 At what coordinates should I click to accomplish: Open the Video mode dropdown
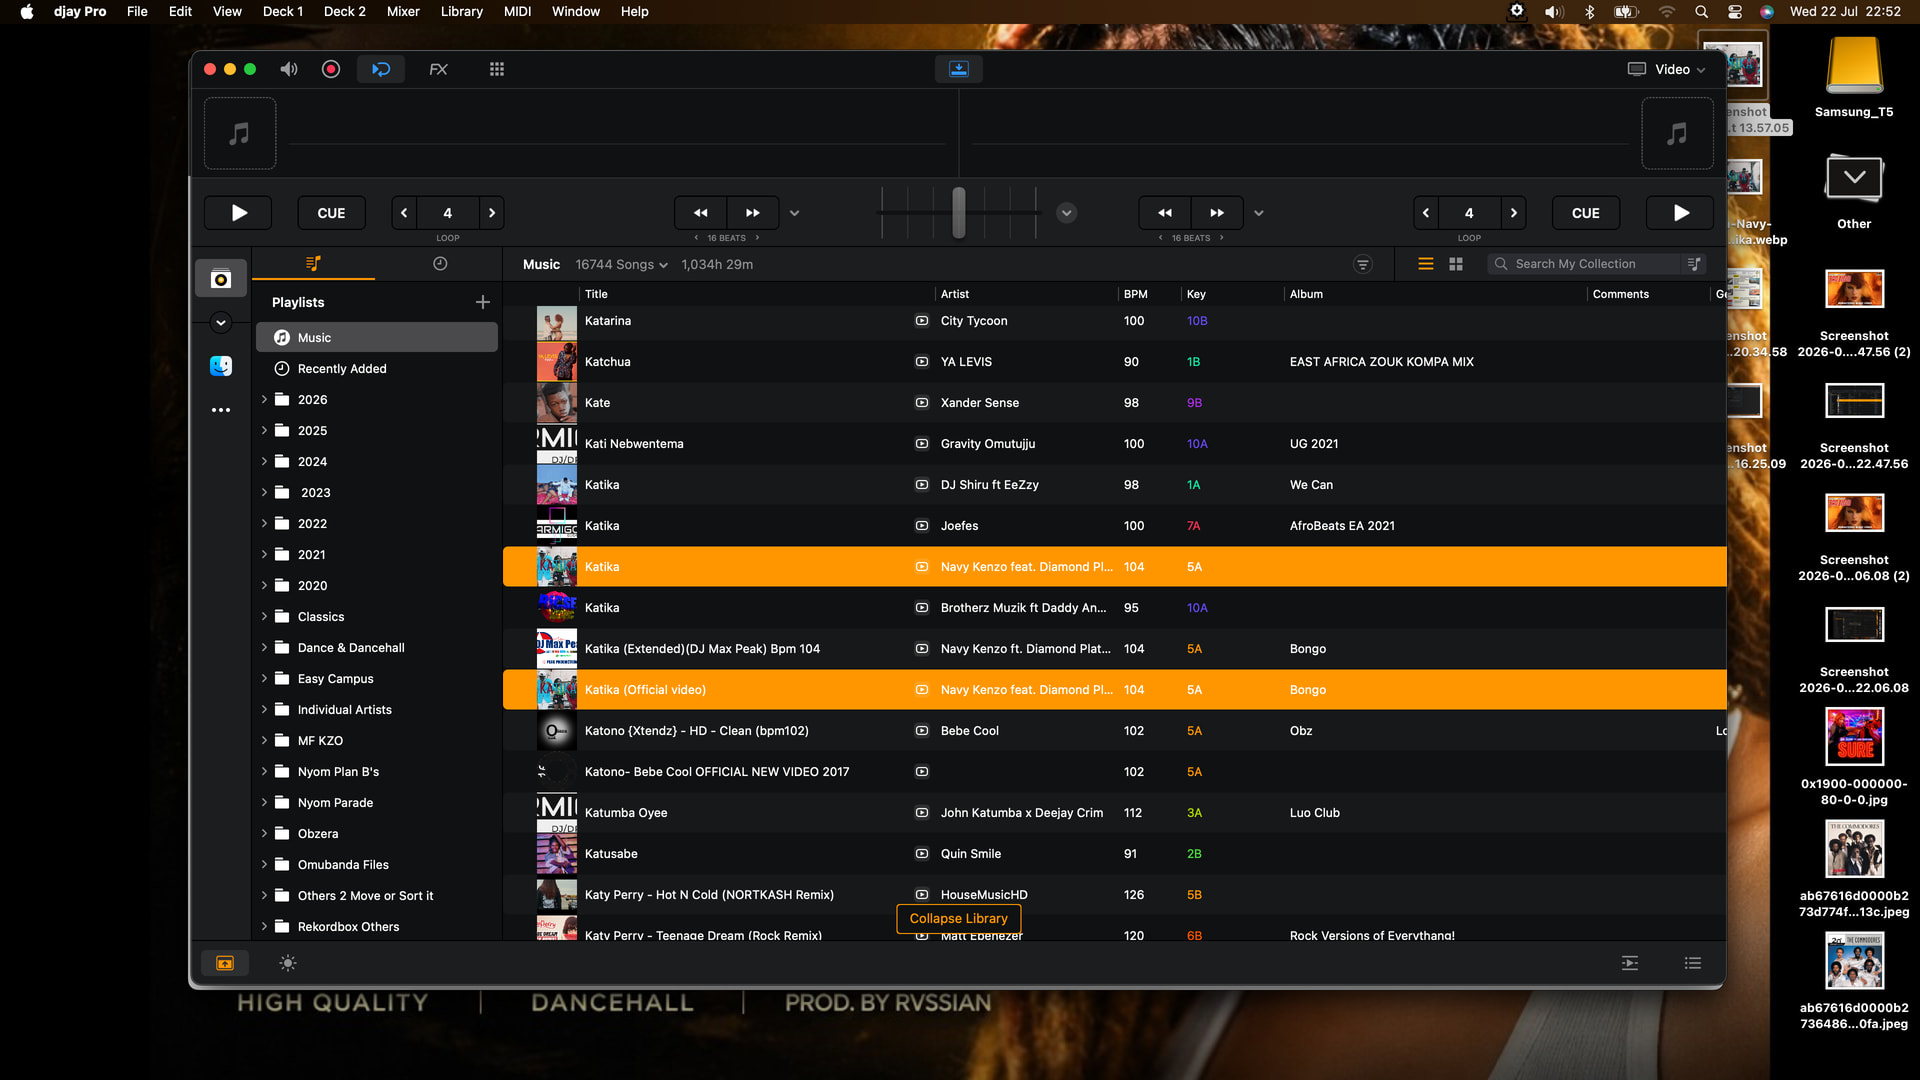(x=1667, y=69)
